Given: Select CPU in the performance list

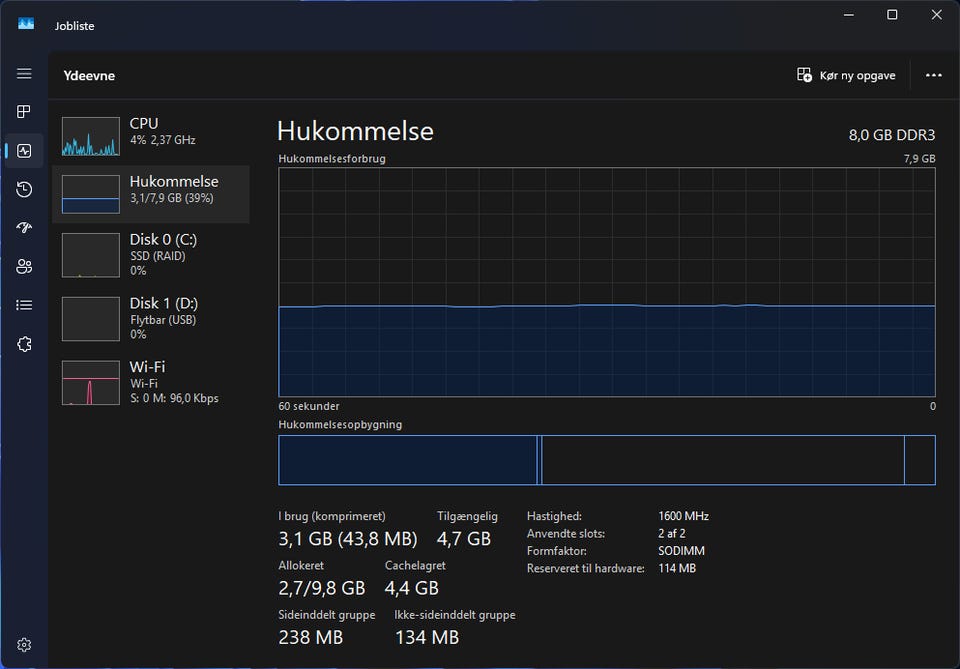Looking at the screenshot, I should pyautogui.click(x=150, y=136).
